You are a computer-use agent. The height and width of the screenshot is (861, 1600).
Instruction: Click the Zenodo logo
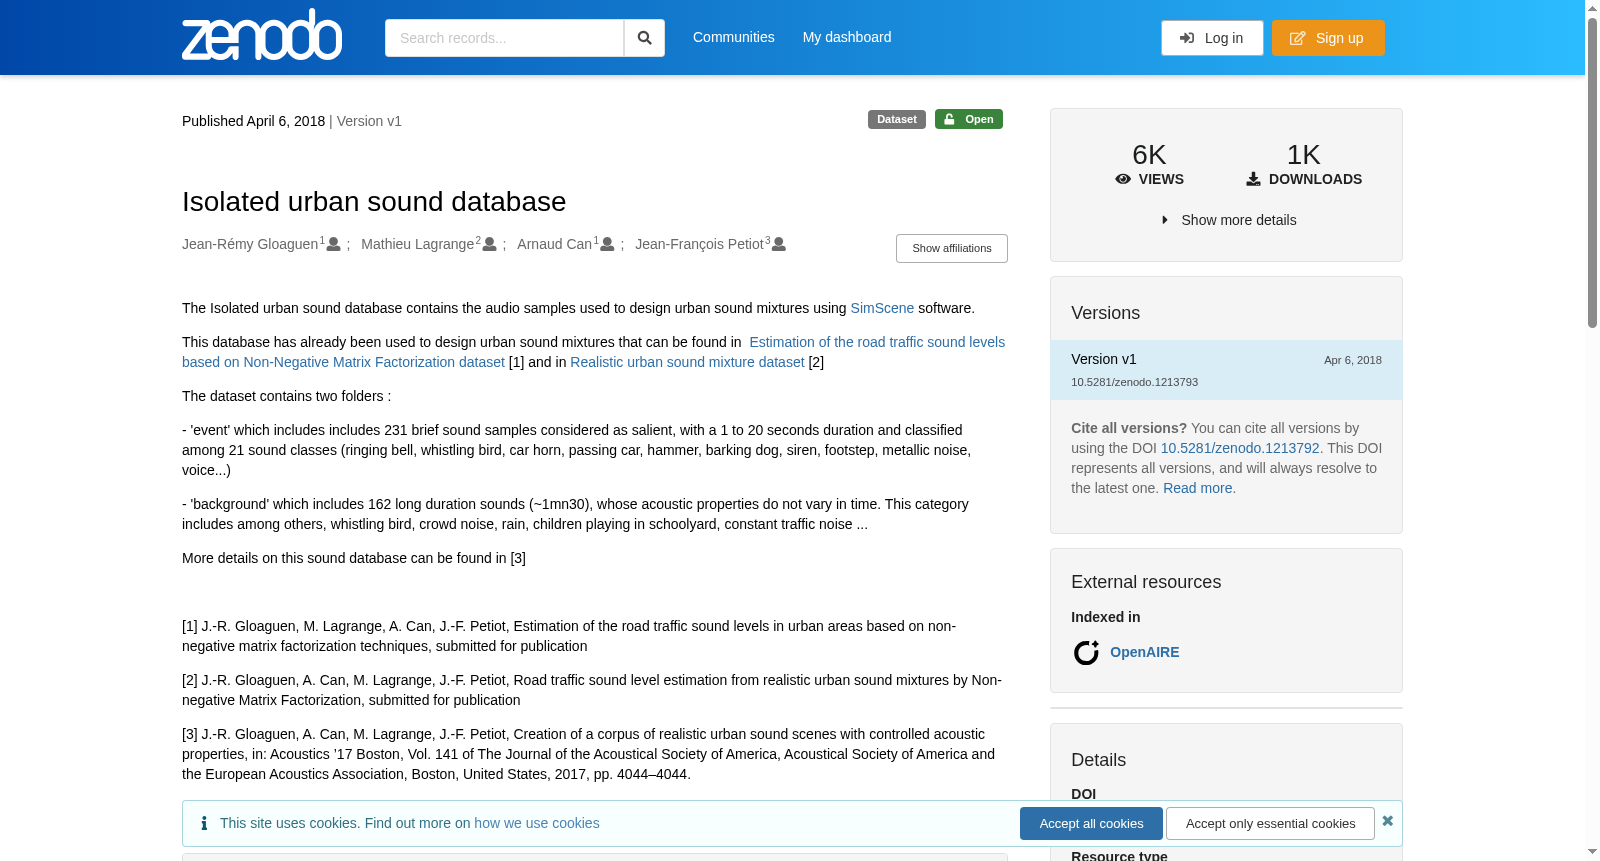click(x=262, y=35)
